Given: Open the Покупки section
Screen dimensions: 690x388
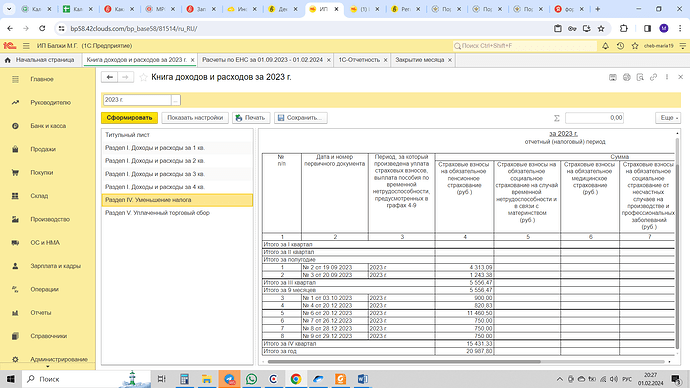Looking at the screenshot, I should point(42,172).
